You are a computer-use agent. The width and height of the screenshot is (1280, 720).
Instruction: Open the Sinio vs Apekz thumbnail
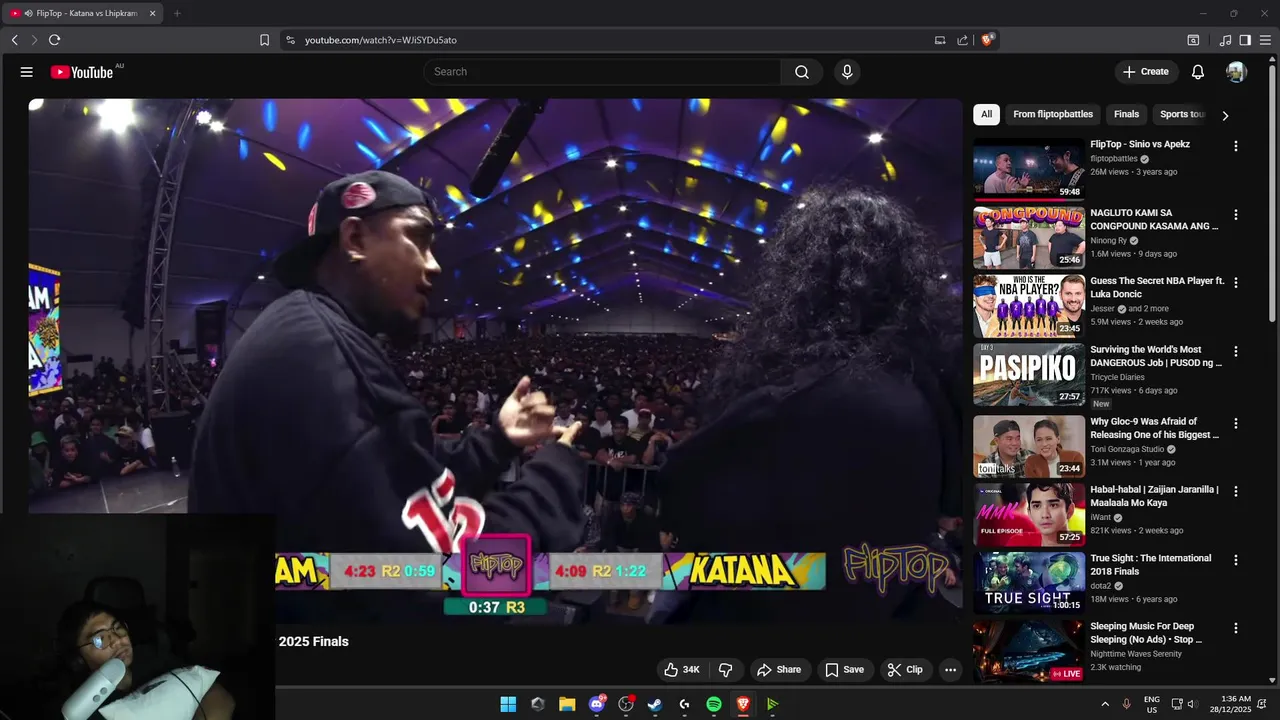pyautogui.click(x=1029, y=169)
